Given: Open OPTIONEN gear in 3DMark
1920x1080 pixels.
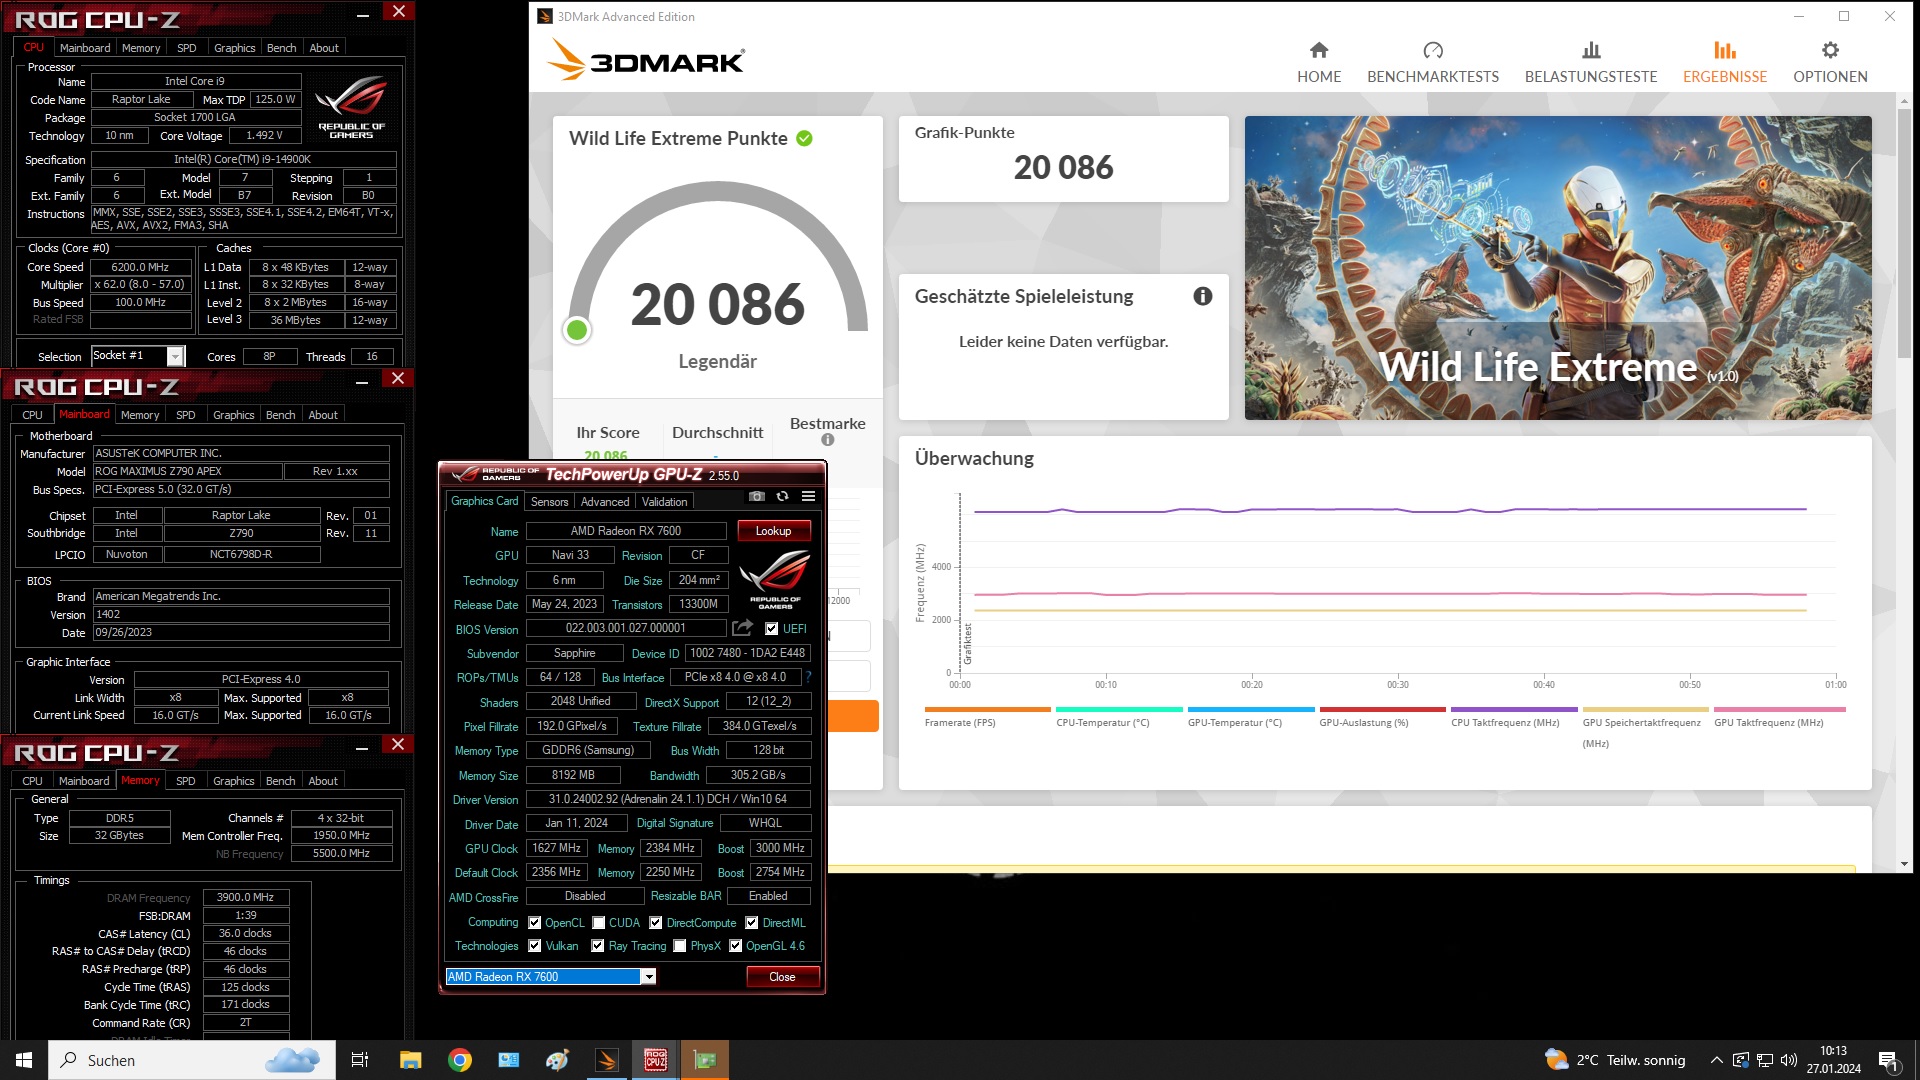Looking at the screenshot, I should (x=1830, y=63).
